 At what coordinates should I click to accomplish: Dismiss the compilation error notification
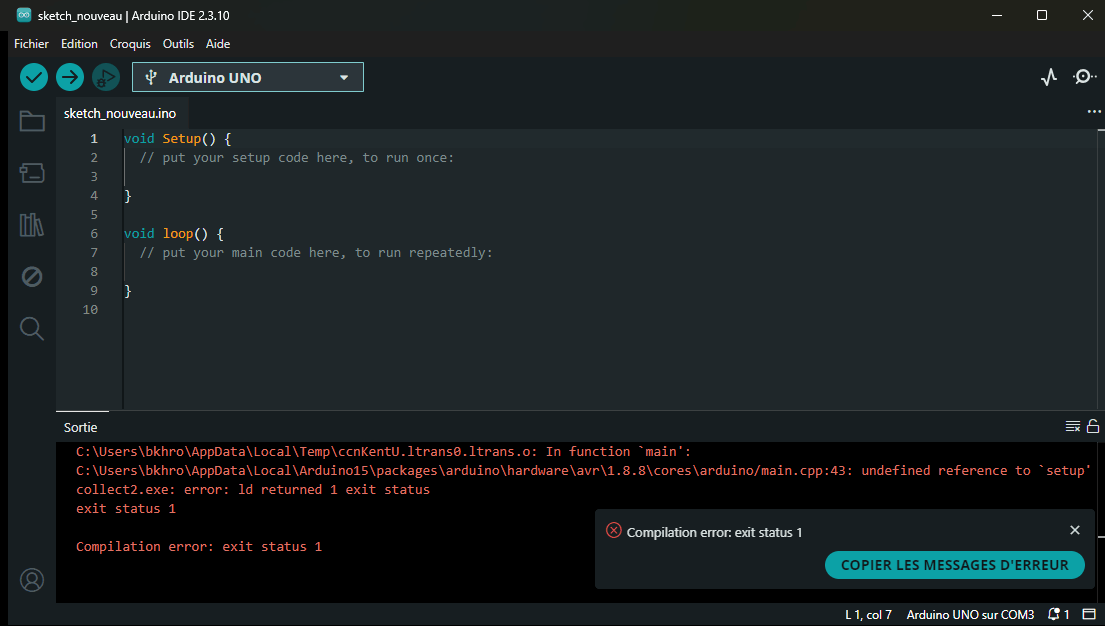coord(1075,530)
